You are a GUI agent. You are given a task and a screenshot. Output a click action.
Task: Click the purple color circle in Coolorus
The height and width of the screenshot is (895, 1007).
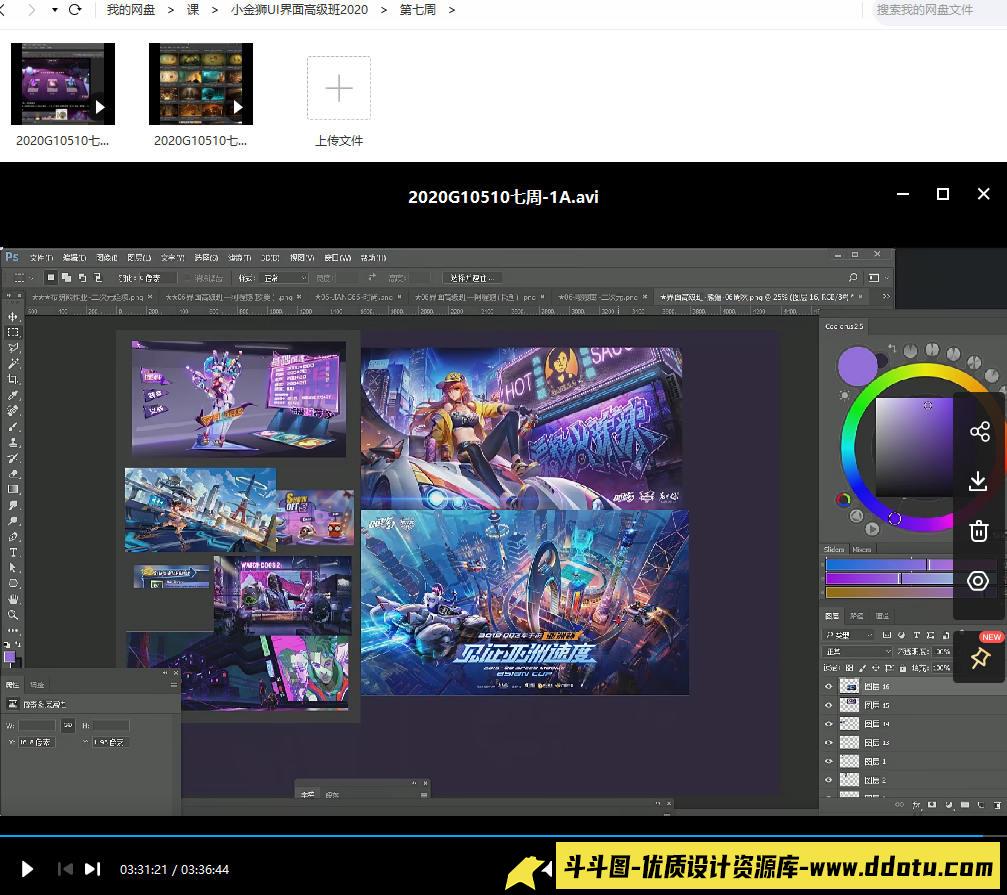point(857,366)
